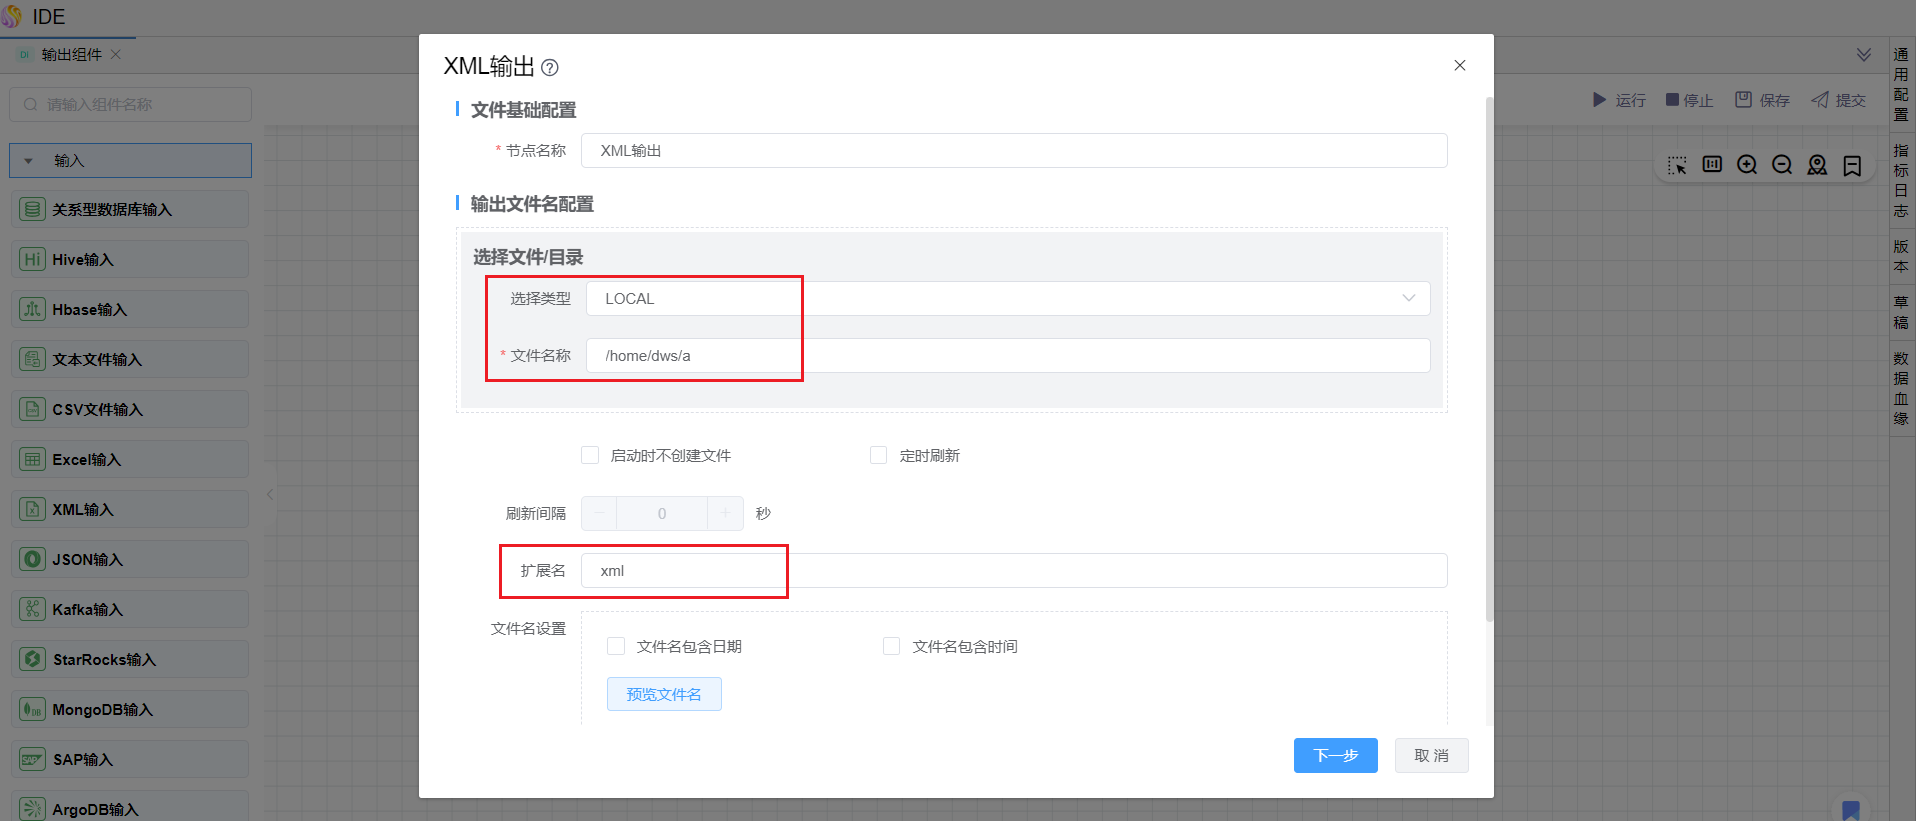Viewport: 1916px width, 821px height.
Task: Click the Hive输入 component icon
Action: click(33, 260)
